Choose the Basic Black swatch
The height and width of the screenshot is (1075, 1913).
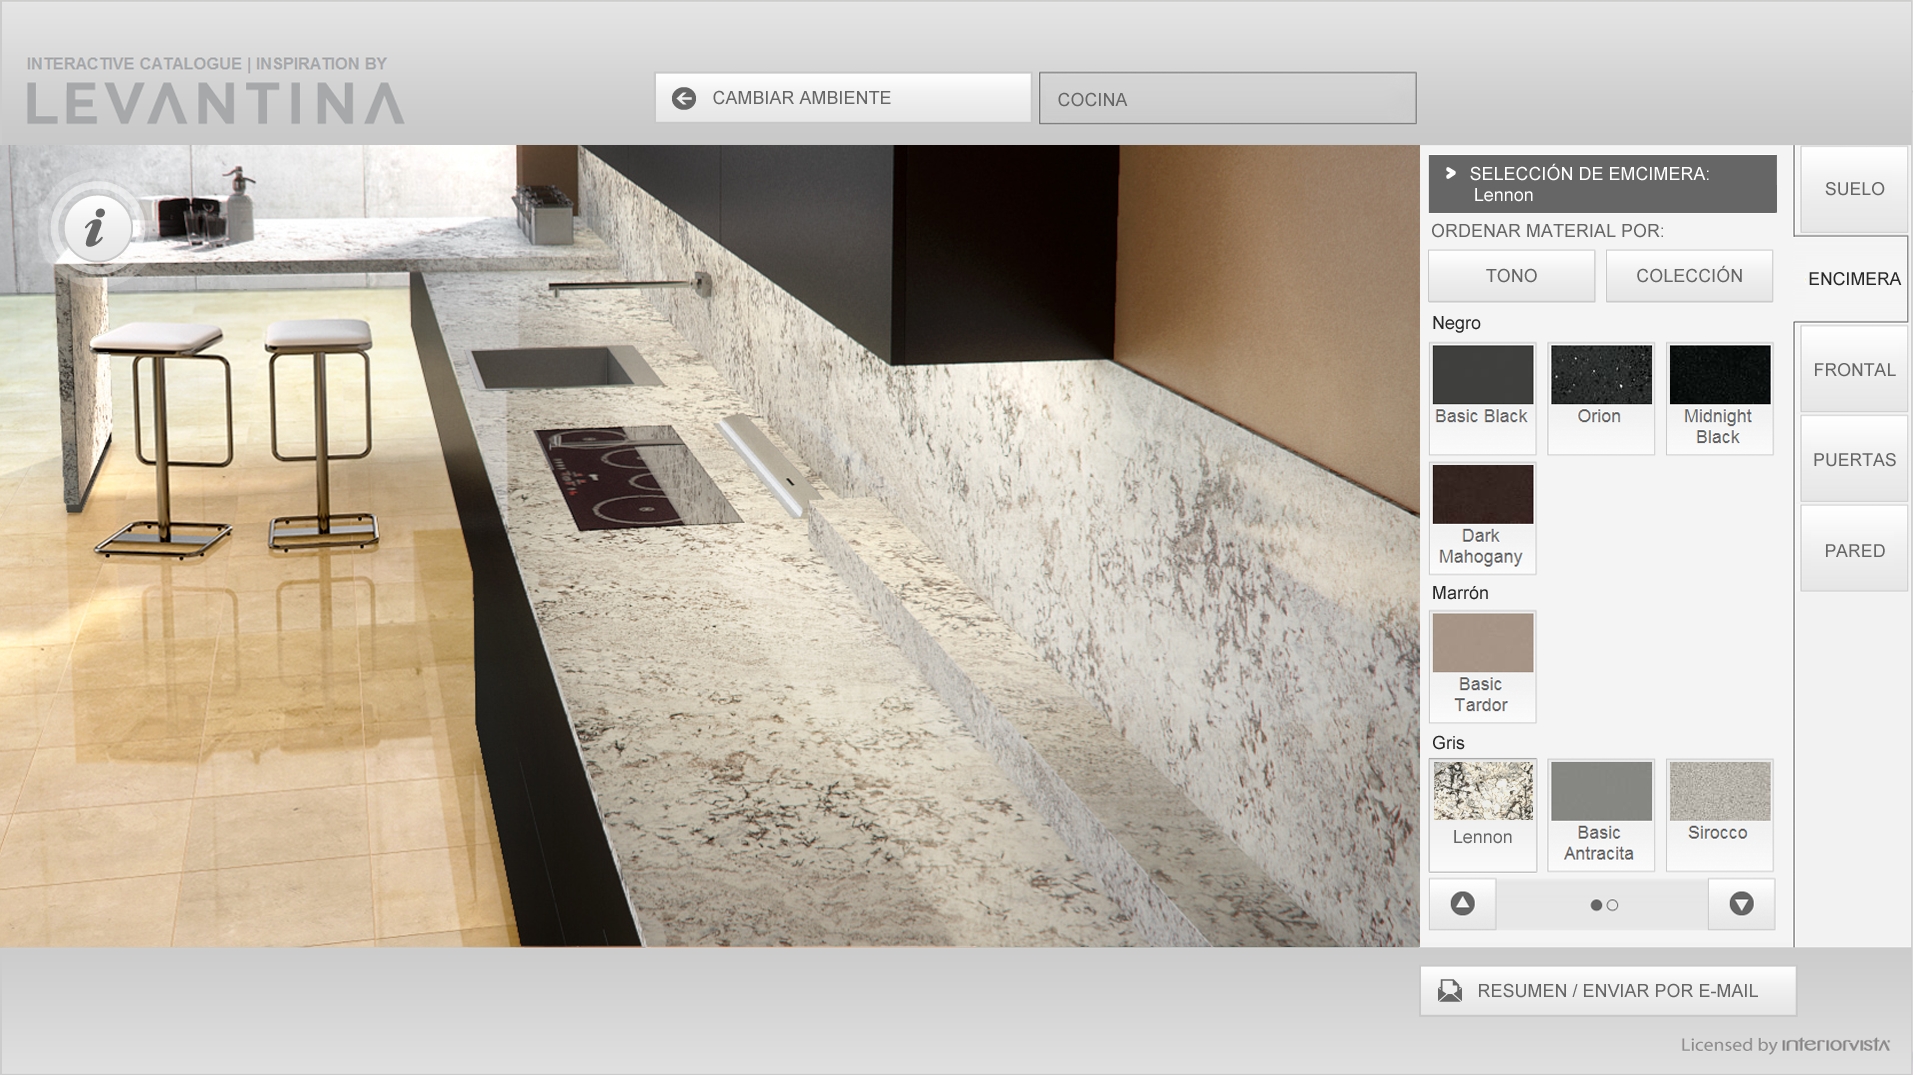pos(1482,398)
